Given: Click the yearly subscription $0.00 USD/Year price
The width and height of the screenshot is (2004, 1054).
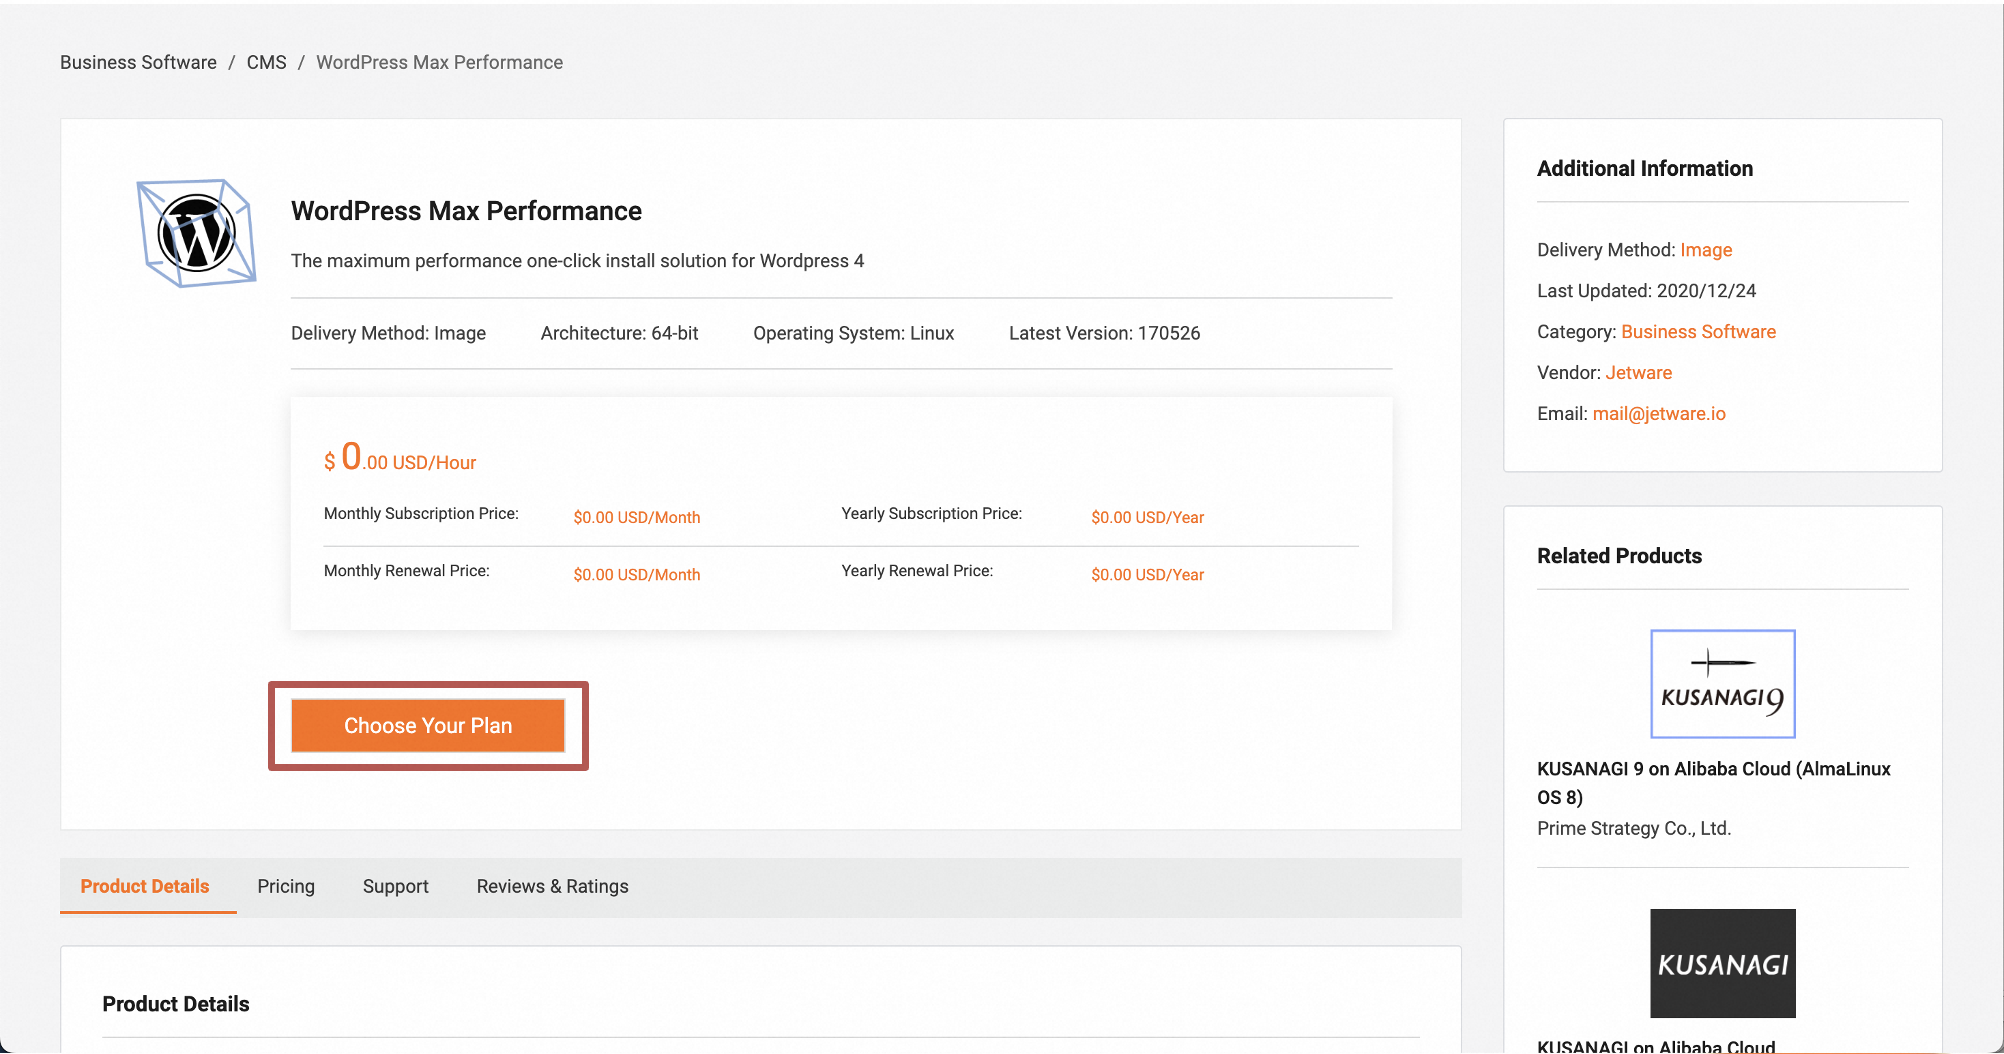Looking at the screenshot, I should pyautogui.click(x=1147, y=518).
